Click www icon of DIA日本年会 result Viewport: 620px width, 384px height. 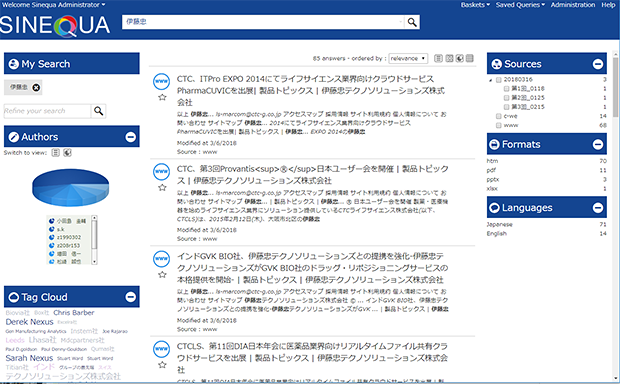[x=161, y=348]
